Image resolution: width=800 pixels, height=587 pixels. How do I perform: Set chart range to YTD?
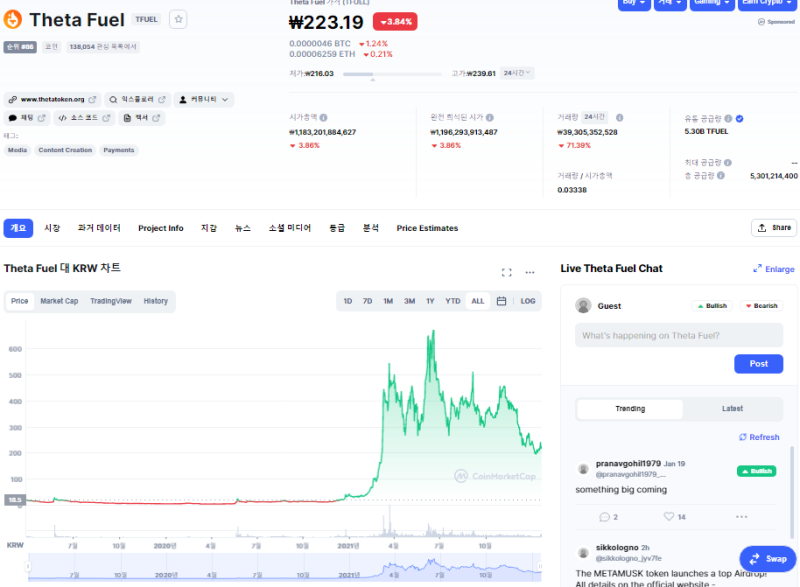pyautogui.click(x=453, y=301)
